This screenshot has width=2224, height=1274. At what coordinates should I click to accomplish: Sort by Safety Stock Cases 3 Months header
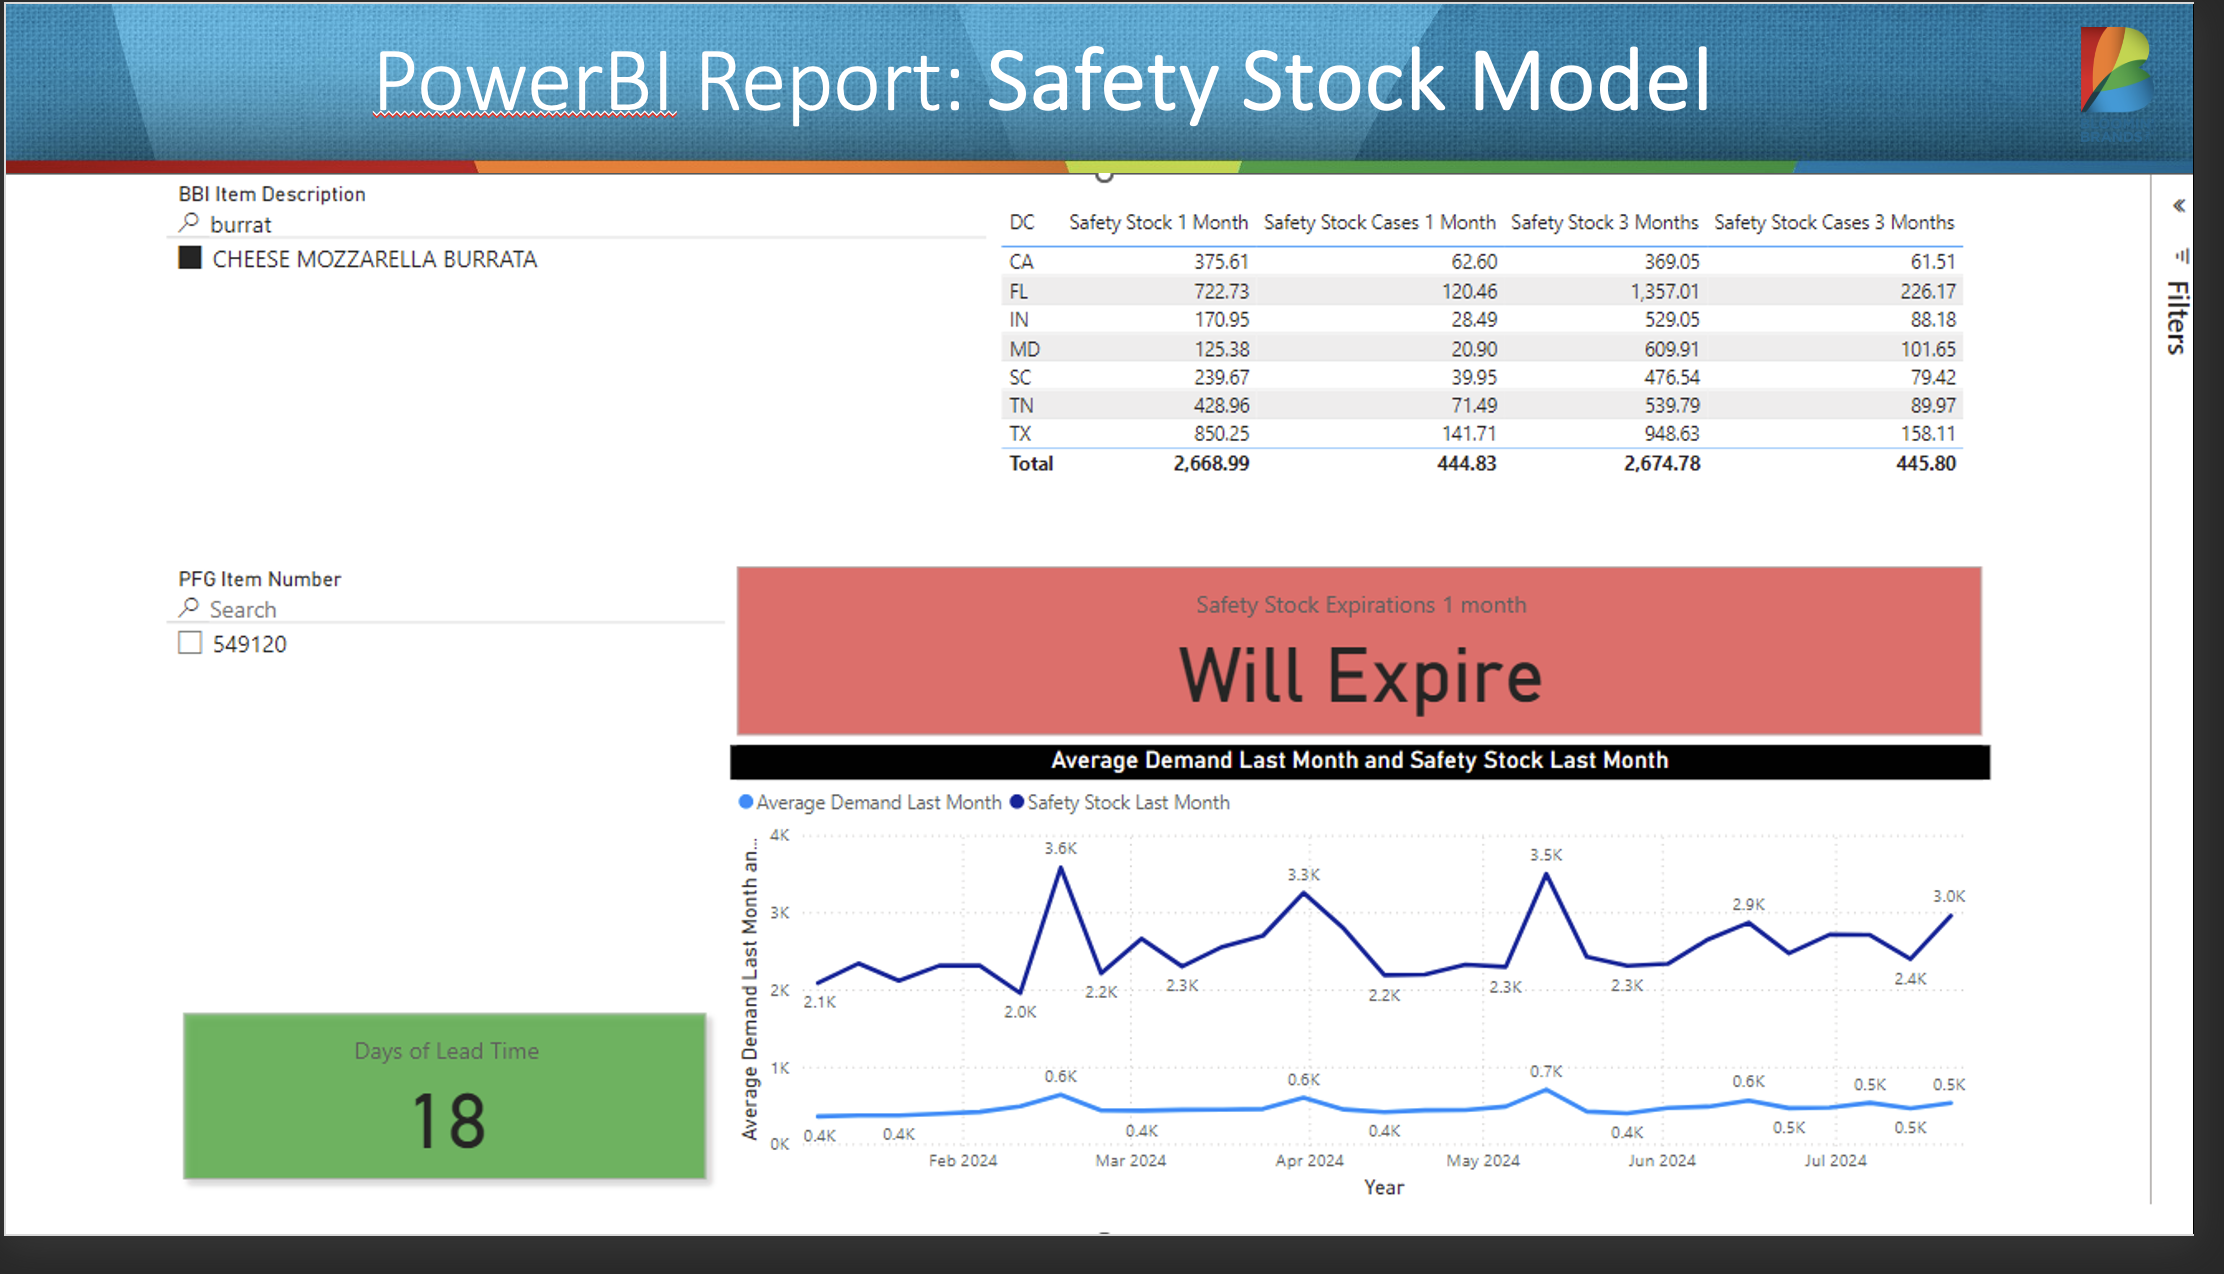point(1833,222)
